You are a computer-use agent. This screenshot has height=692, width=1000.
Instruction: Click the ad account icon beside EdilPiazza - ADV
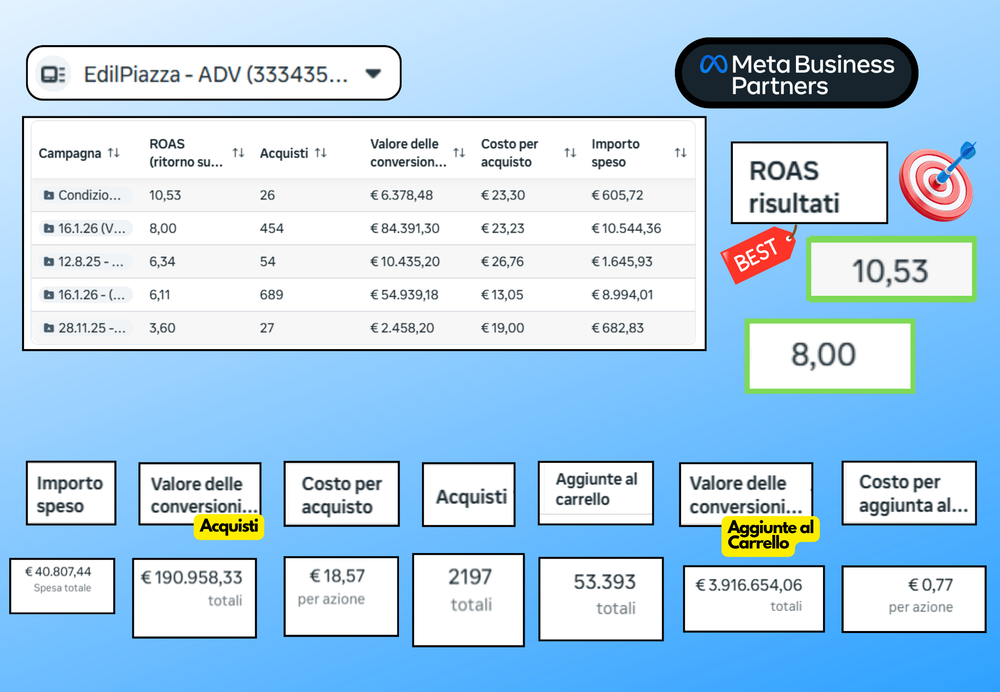coord(53,75)
